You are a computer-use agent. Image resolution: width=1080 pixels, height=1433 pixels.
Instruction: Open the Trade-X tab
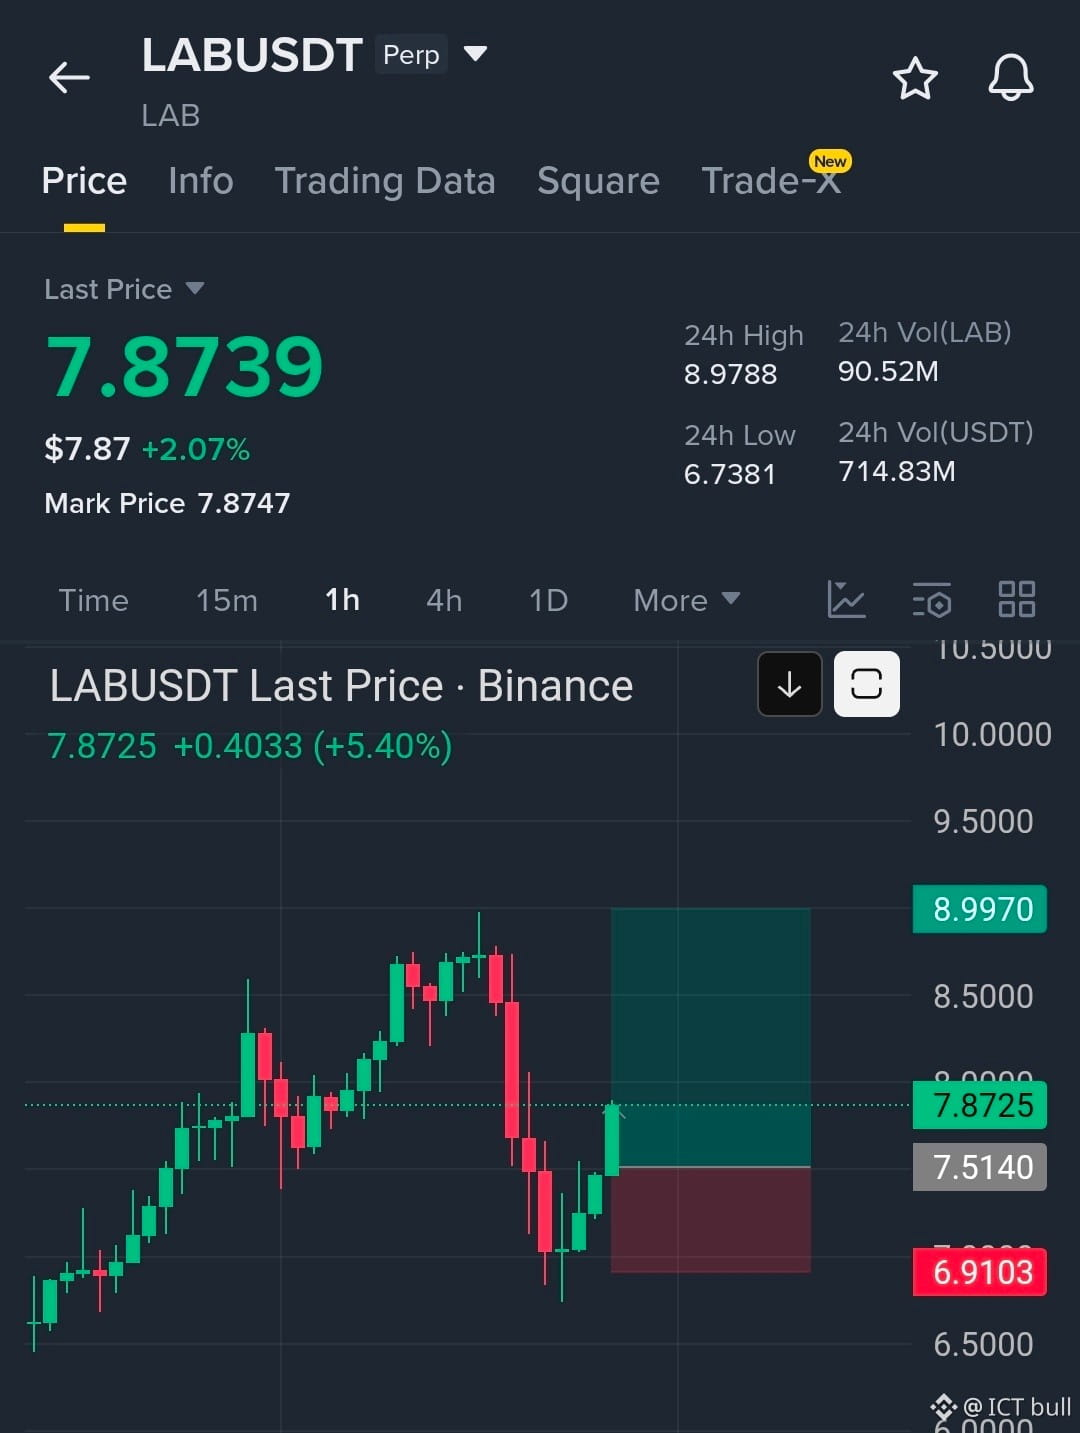point(771,181)
